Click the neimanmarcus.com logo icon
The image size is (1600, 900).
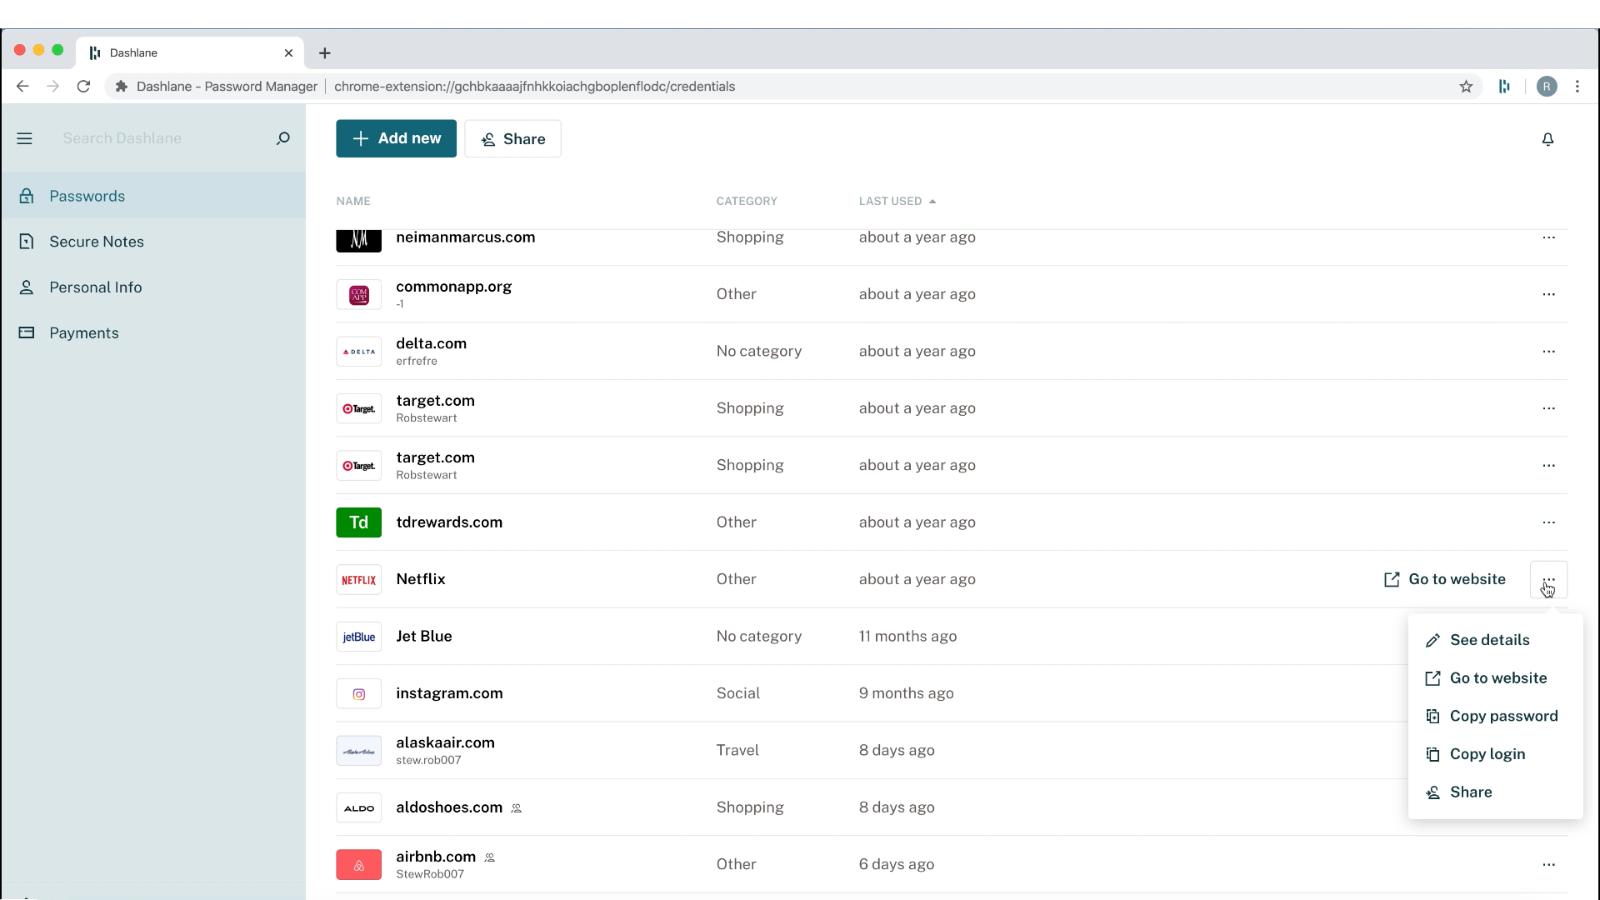point(359,240)
